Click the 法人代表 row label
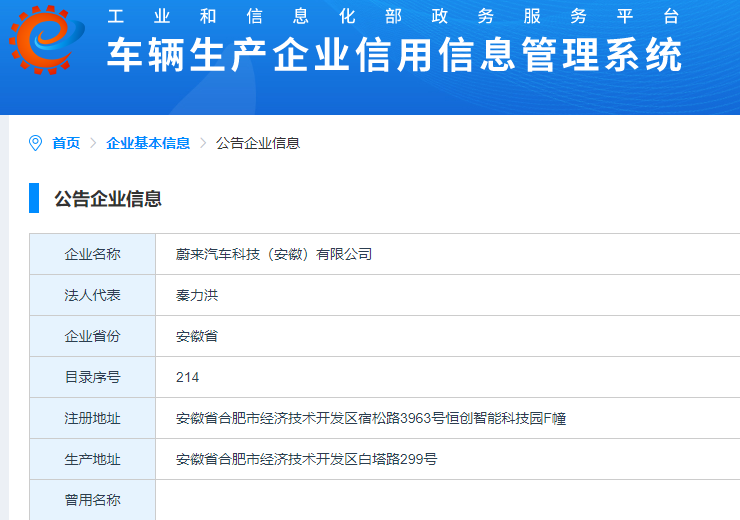 (x=92, y=295)
